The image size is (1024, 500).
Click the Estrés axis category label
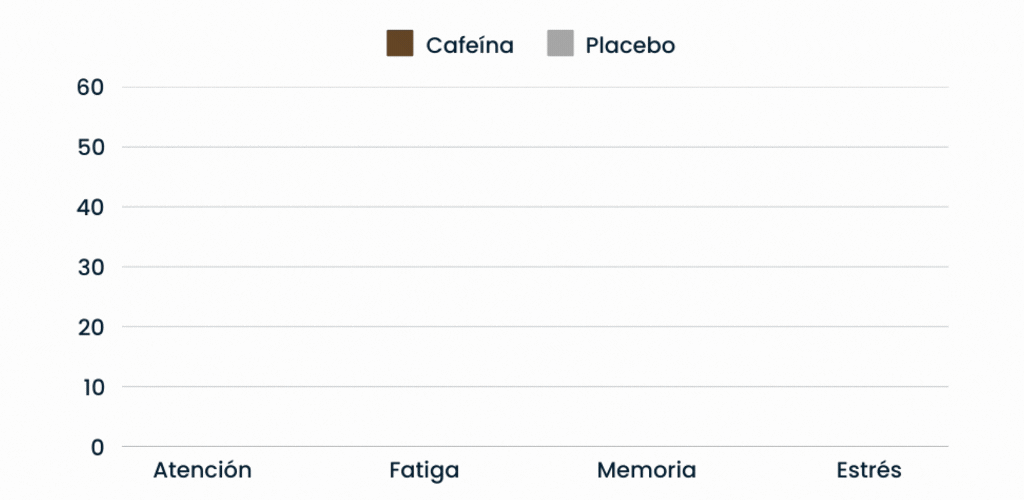(x=868, y=470)
